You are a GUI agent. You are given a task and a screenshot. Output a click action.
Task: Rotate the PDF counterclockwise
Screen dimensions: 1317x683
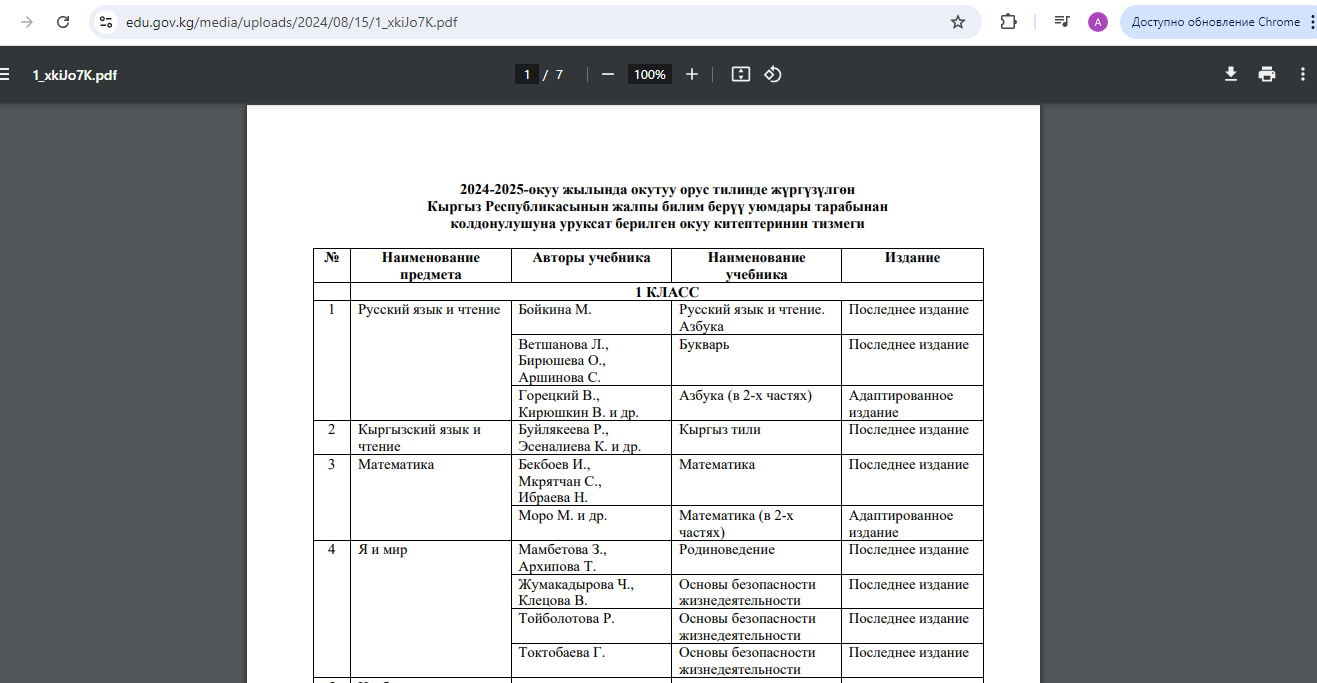[772, 74]
